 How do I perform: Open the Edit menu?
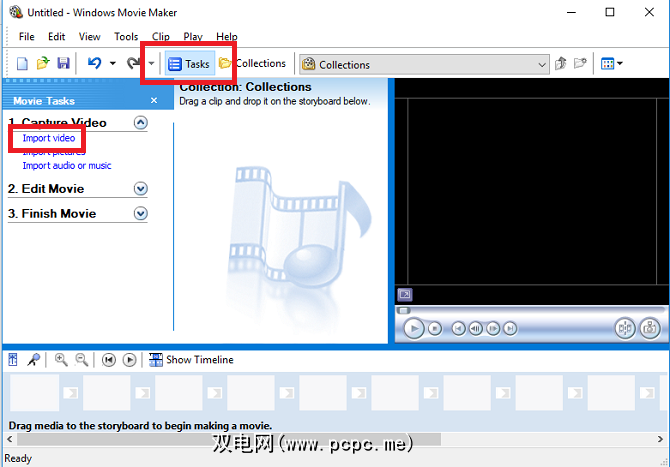click(x=56, y=37)
